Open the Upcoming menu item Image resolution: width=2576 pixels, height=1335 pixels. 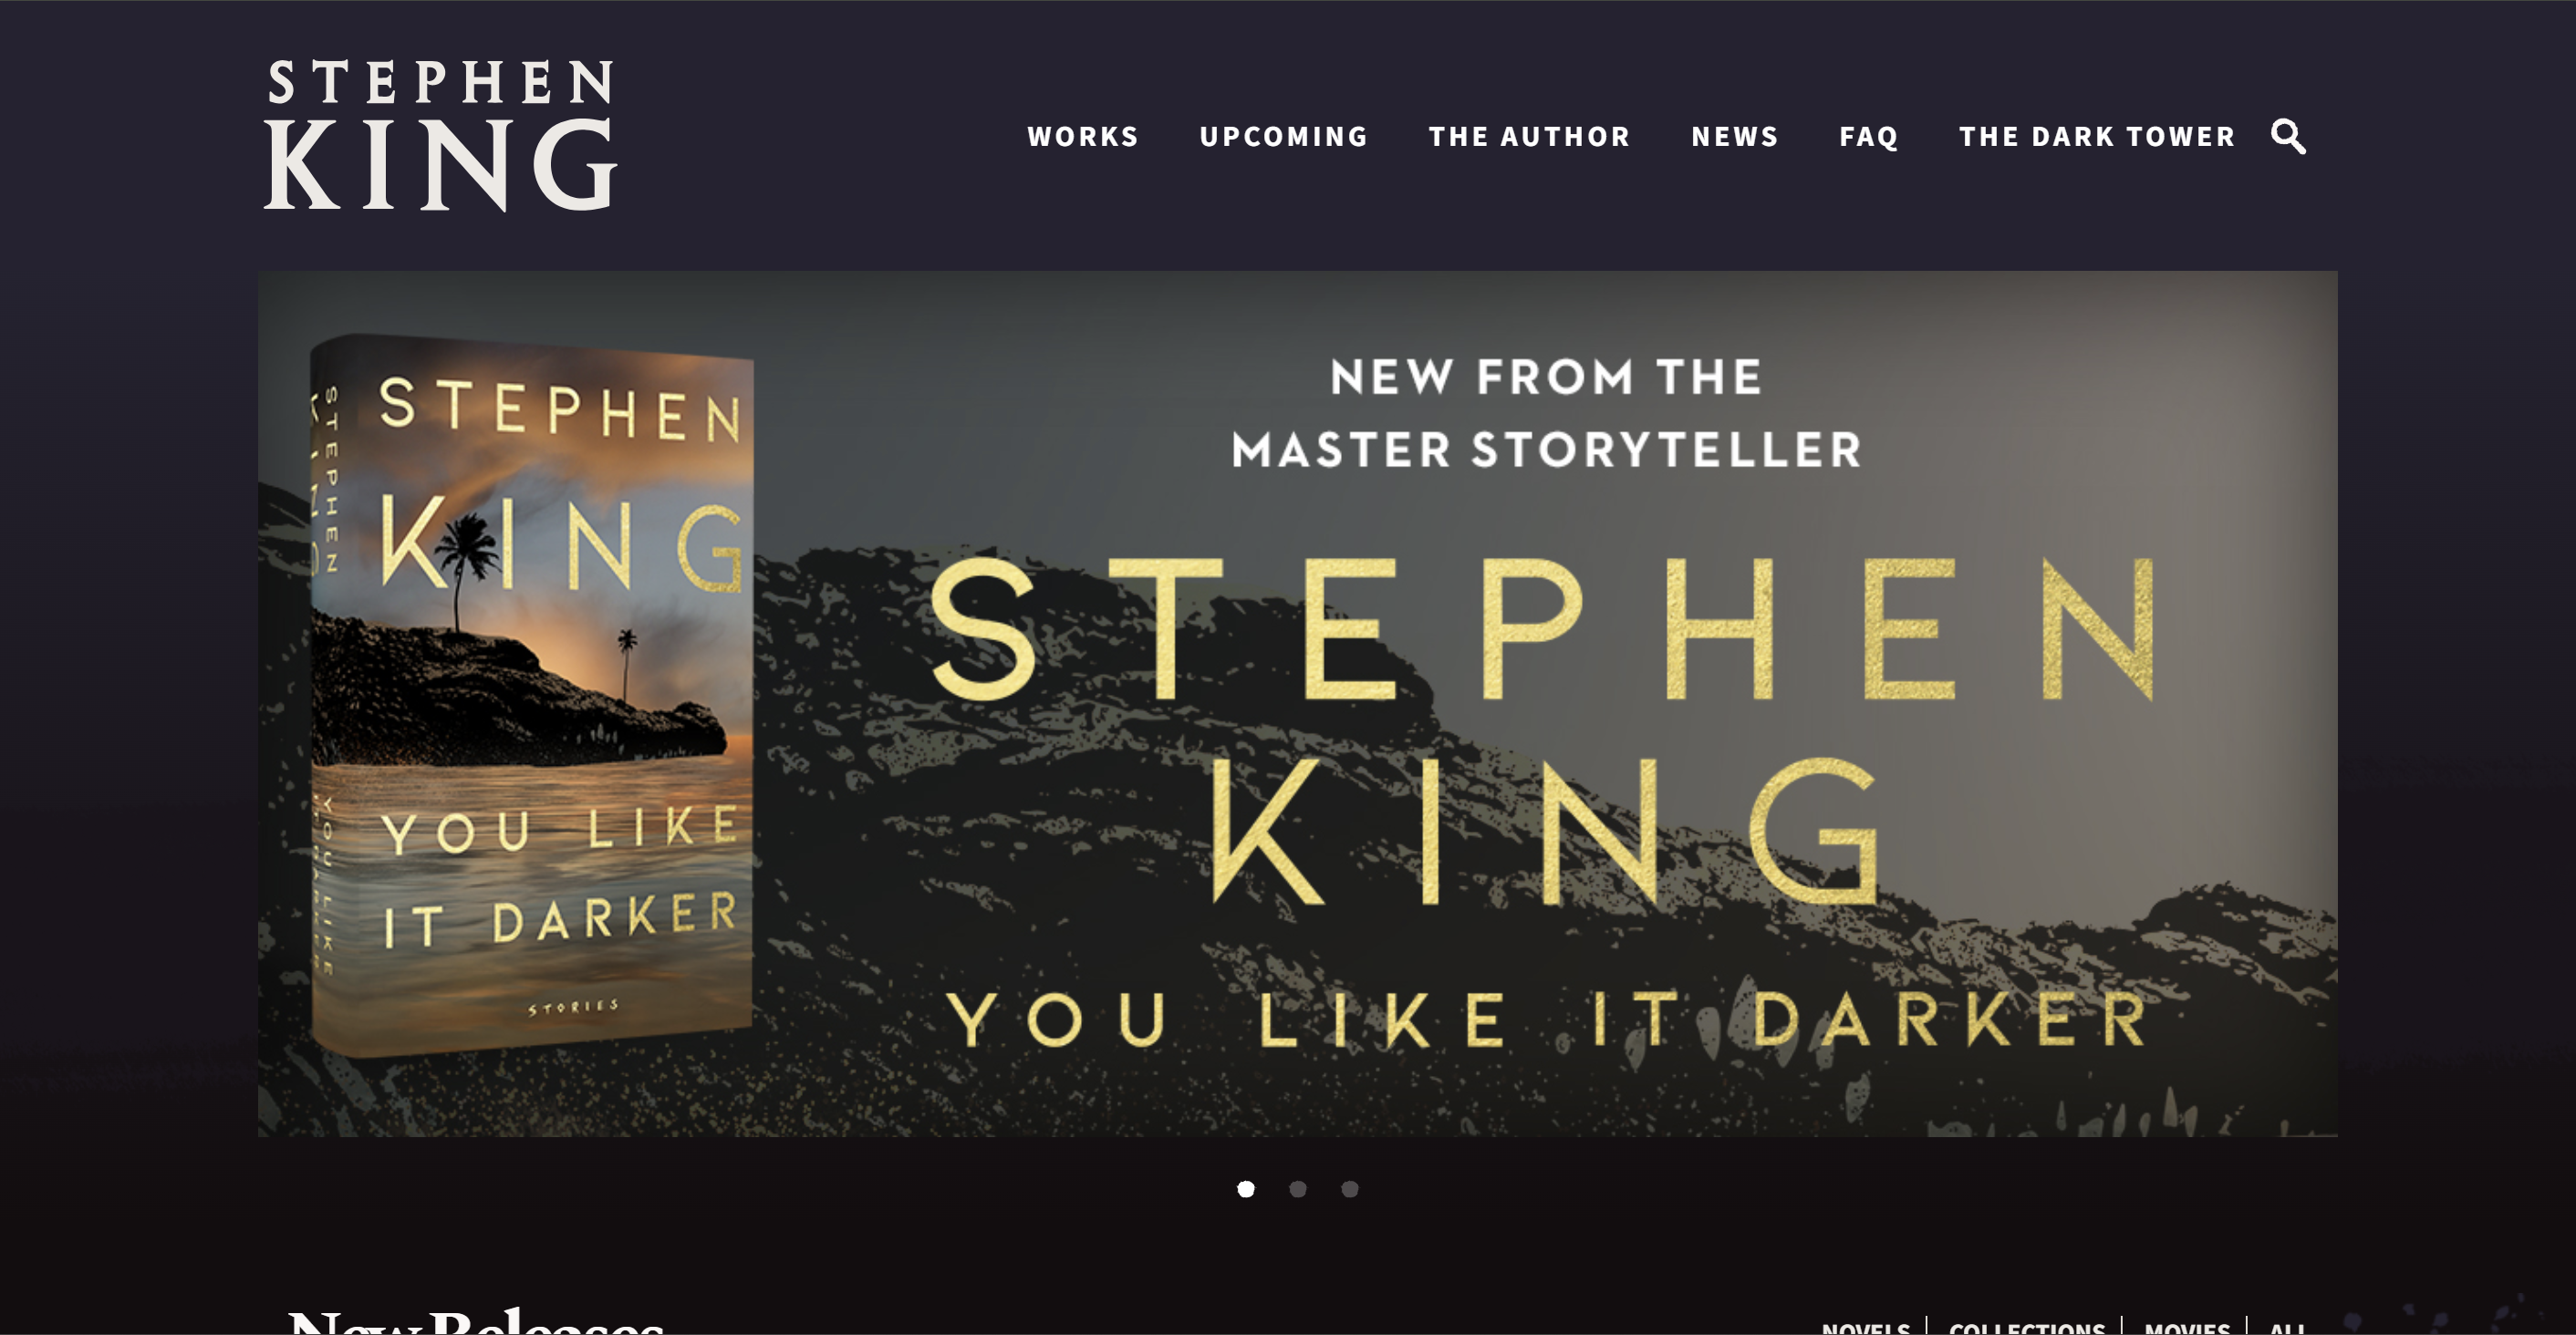[x=1284, y=136]
